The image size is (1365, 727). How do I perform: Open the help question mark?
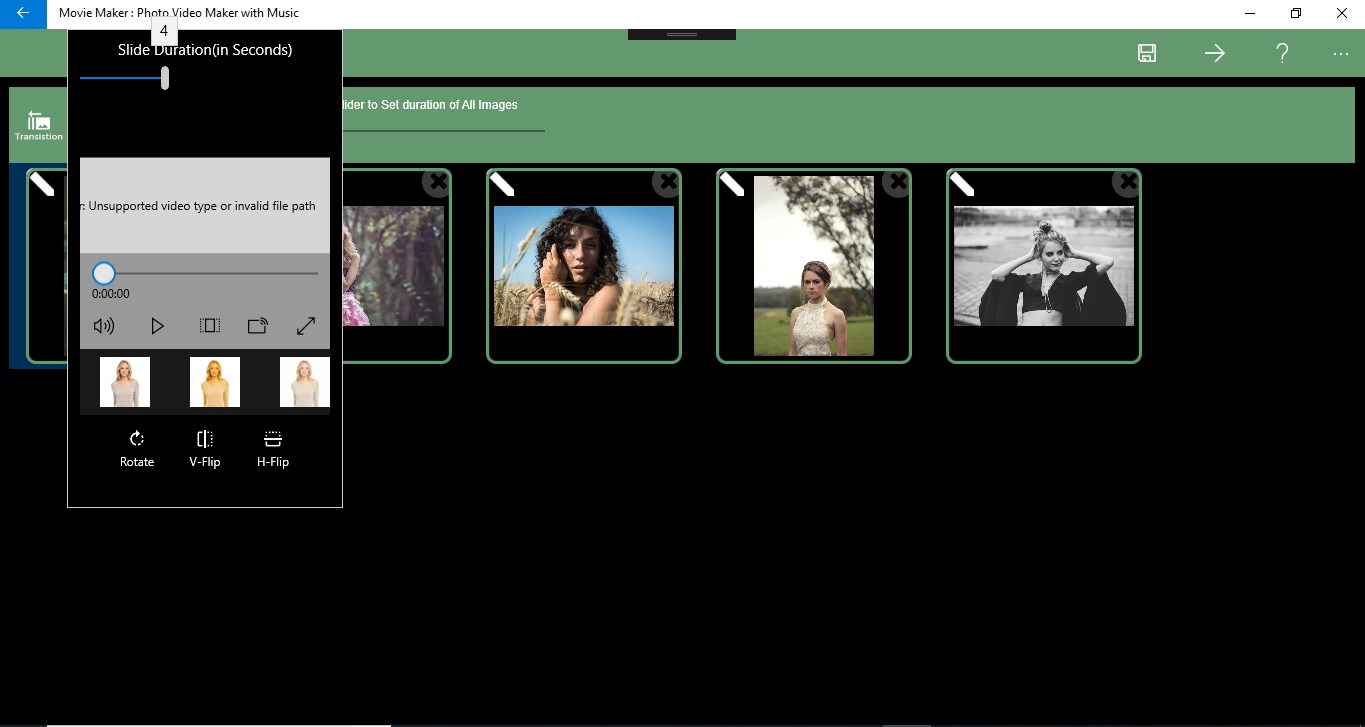coord(1282,53)
